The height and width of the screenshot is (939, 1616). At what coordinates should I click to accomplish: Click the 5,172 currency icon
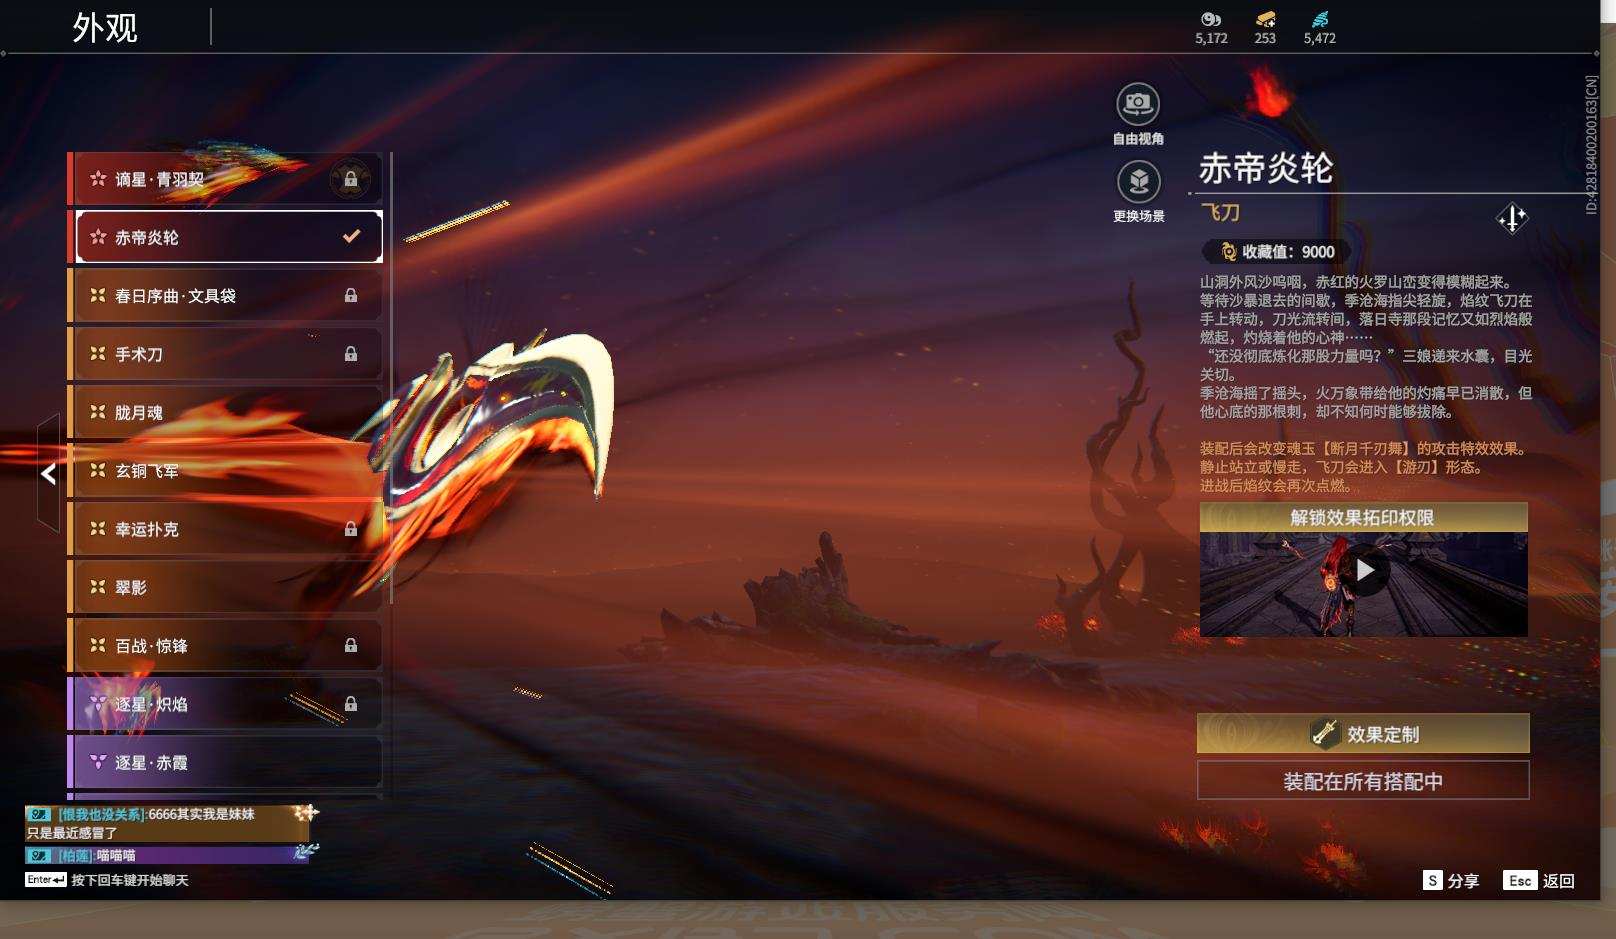coord(1211,19)
